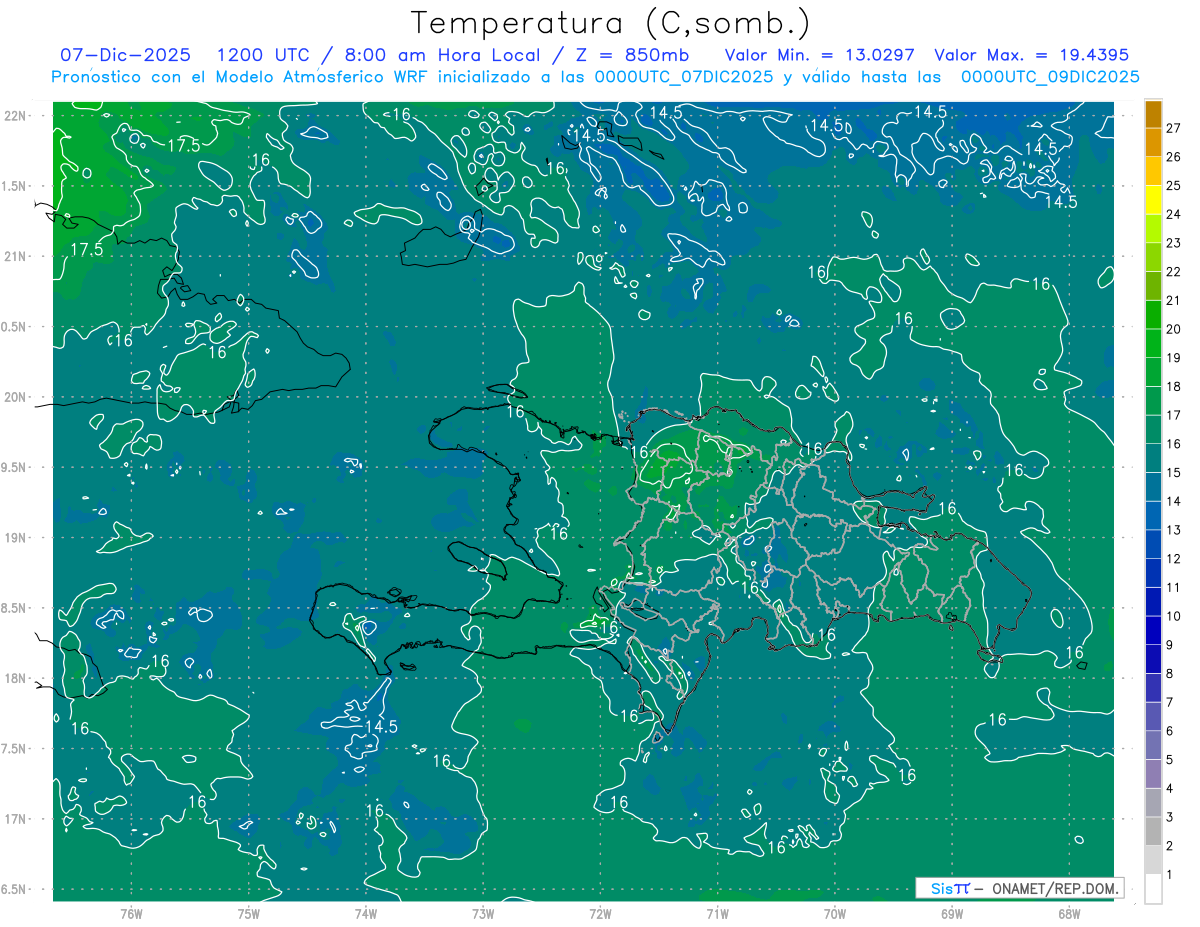The height and width of the screenshot is (927, 1200).
Task: Click the legend value "16" on the color scale
Action: coord(1174,443)
